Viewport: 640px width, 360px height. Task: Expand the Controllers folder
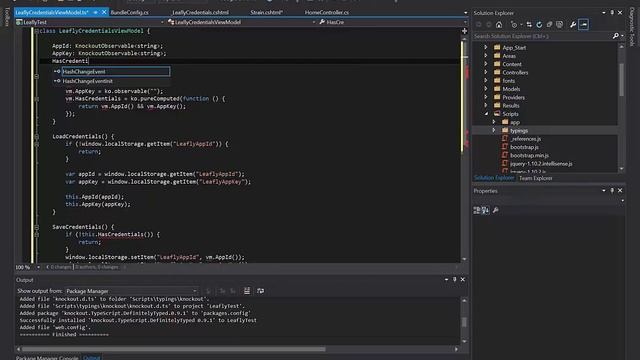click(486, 72)
